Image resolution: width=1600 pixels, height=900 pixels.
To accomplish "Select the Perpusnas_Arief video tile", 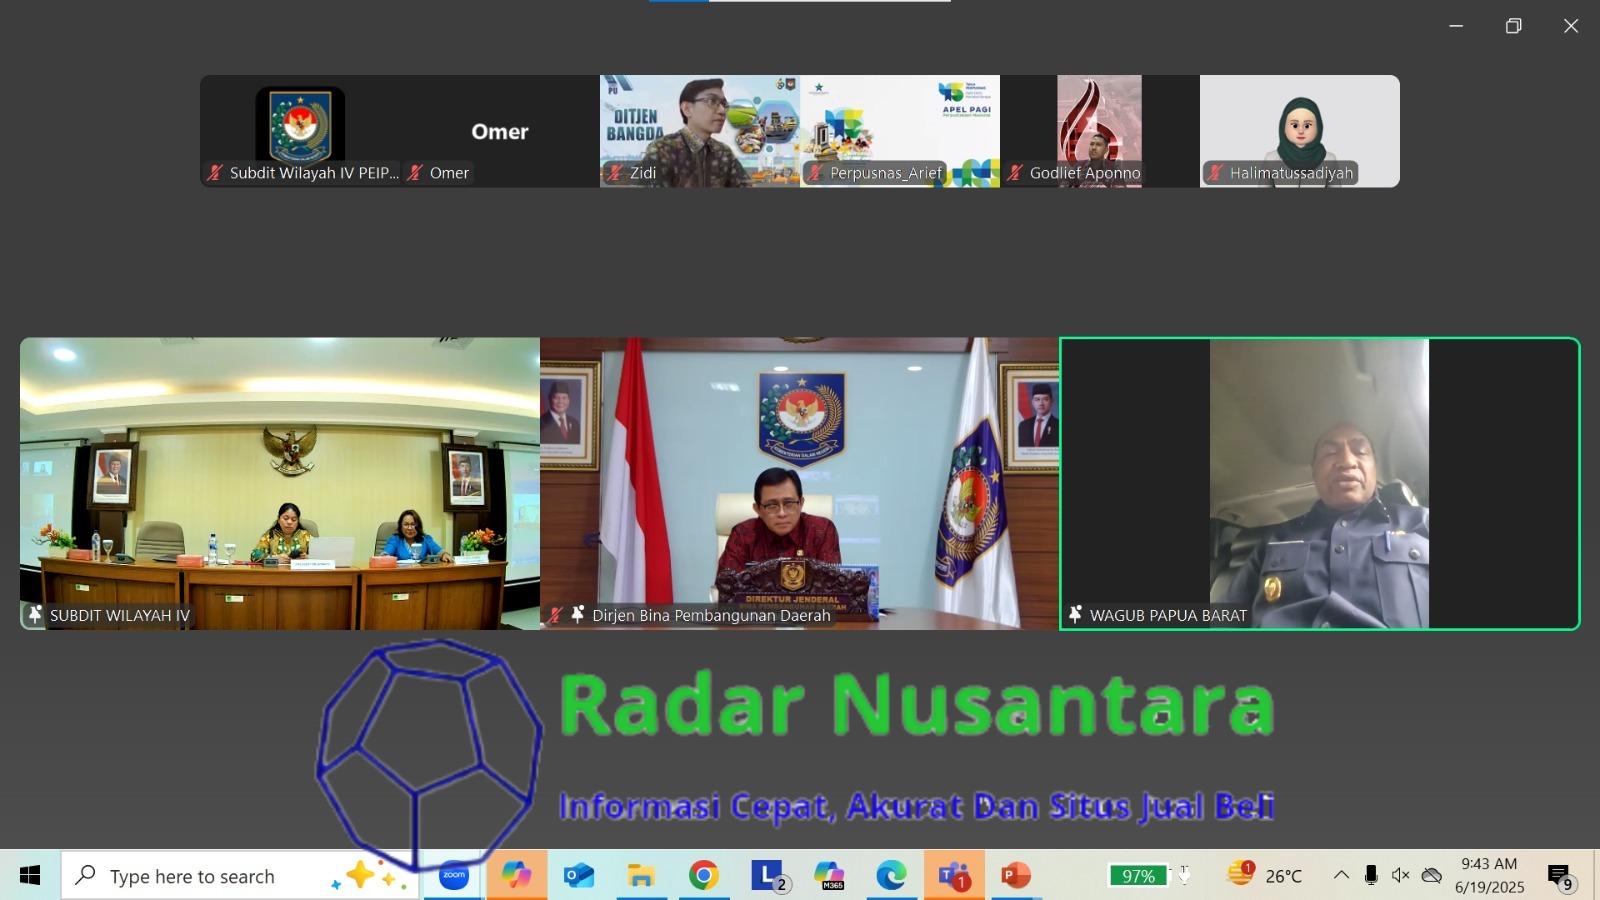I will 900,130.
